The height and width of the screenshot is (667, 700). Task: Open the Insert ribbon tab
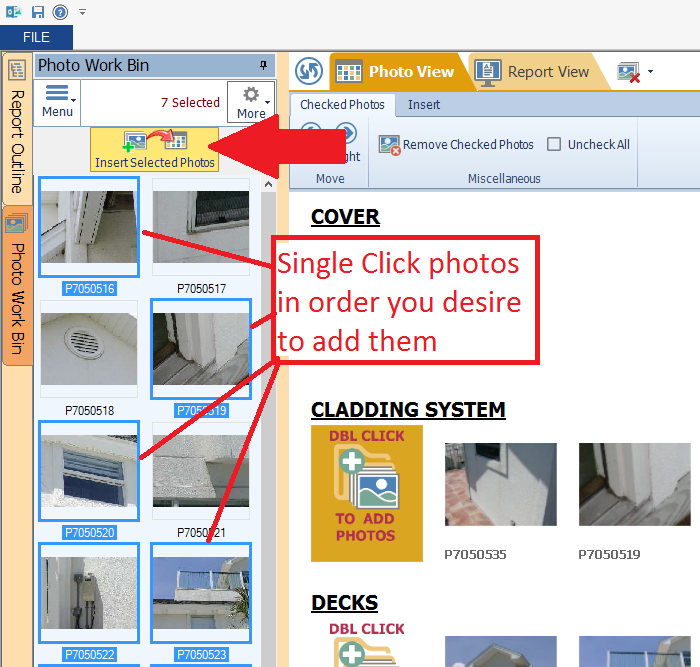point(424,104)
